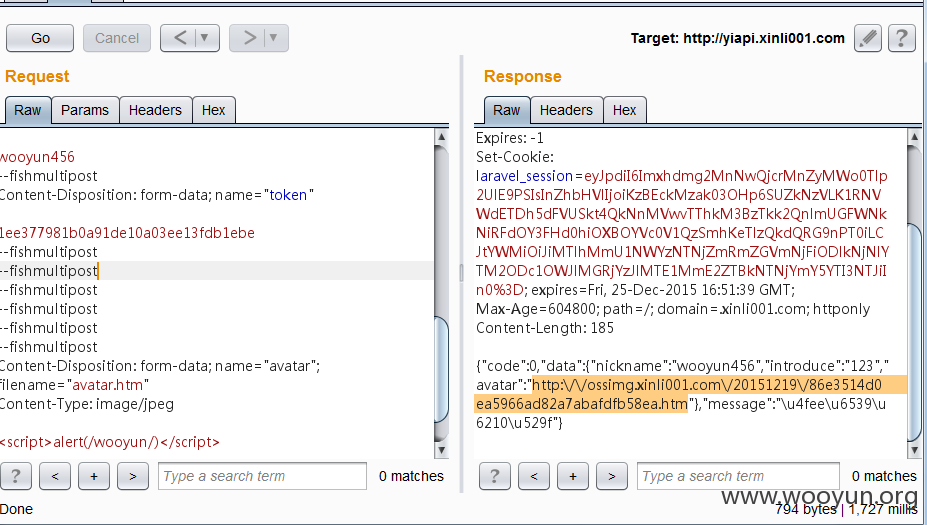The image size is (927, 525).
Task: Go forward to next request in history
Action: pos(249,38)
